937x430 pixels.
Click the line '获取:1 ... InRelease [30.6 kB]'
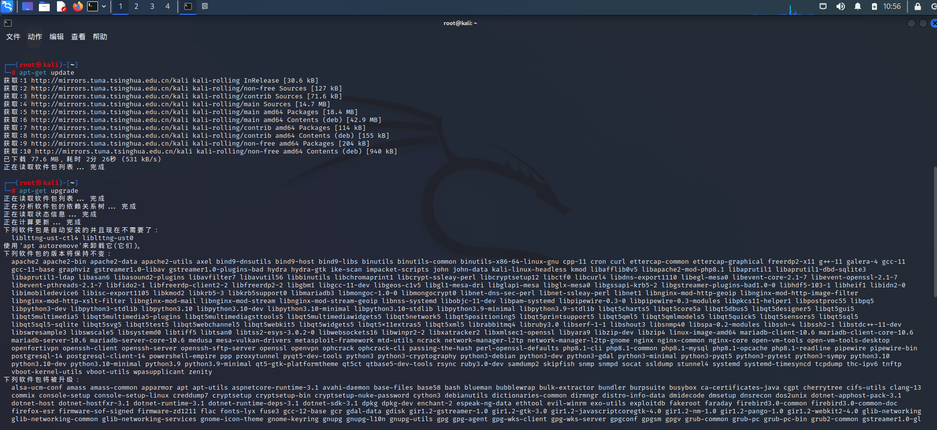161,81
